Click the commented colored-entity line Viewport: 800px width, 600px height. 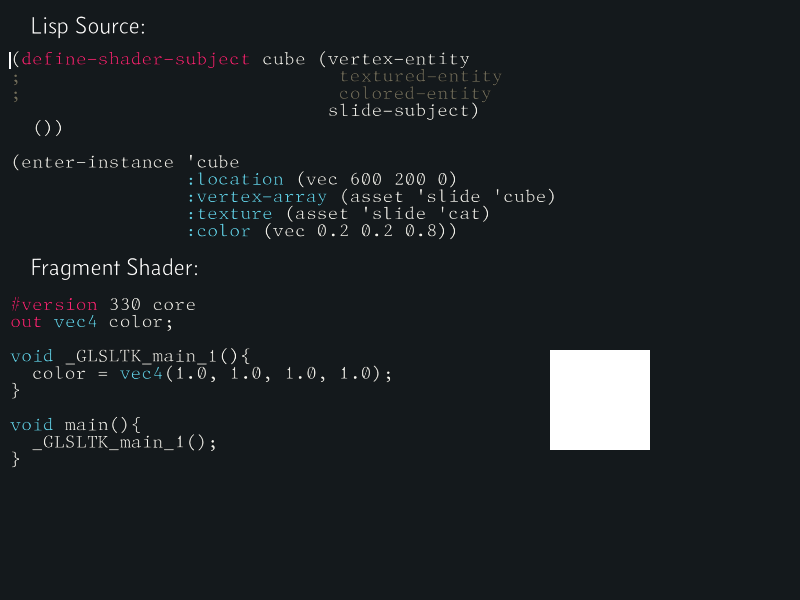415,94
